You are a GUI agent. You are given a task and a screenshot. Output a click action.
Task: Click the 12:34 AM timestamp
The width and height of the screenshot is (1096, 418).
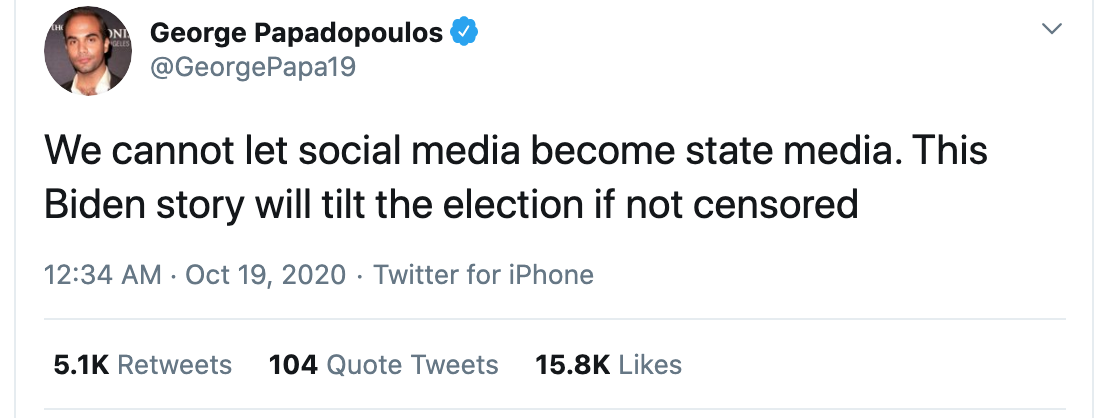click(103, 275)
